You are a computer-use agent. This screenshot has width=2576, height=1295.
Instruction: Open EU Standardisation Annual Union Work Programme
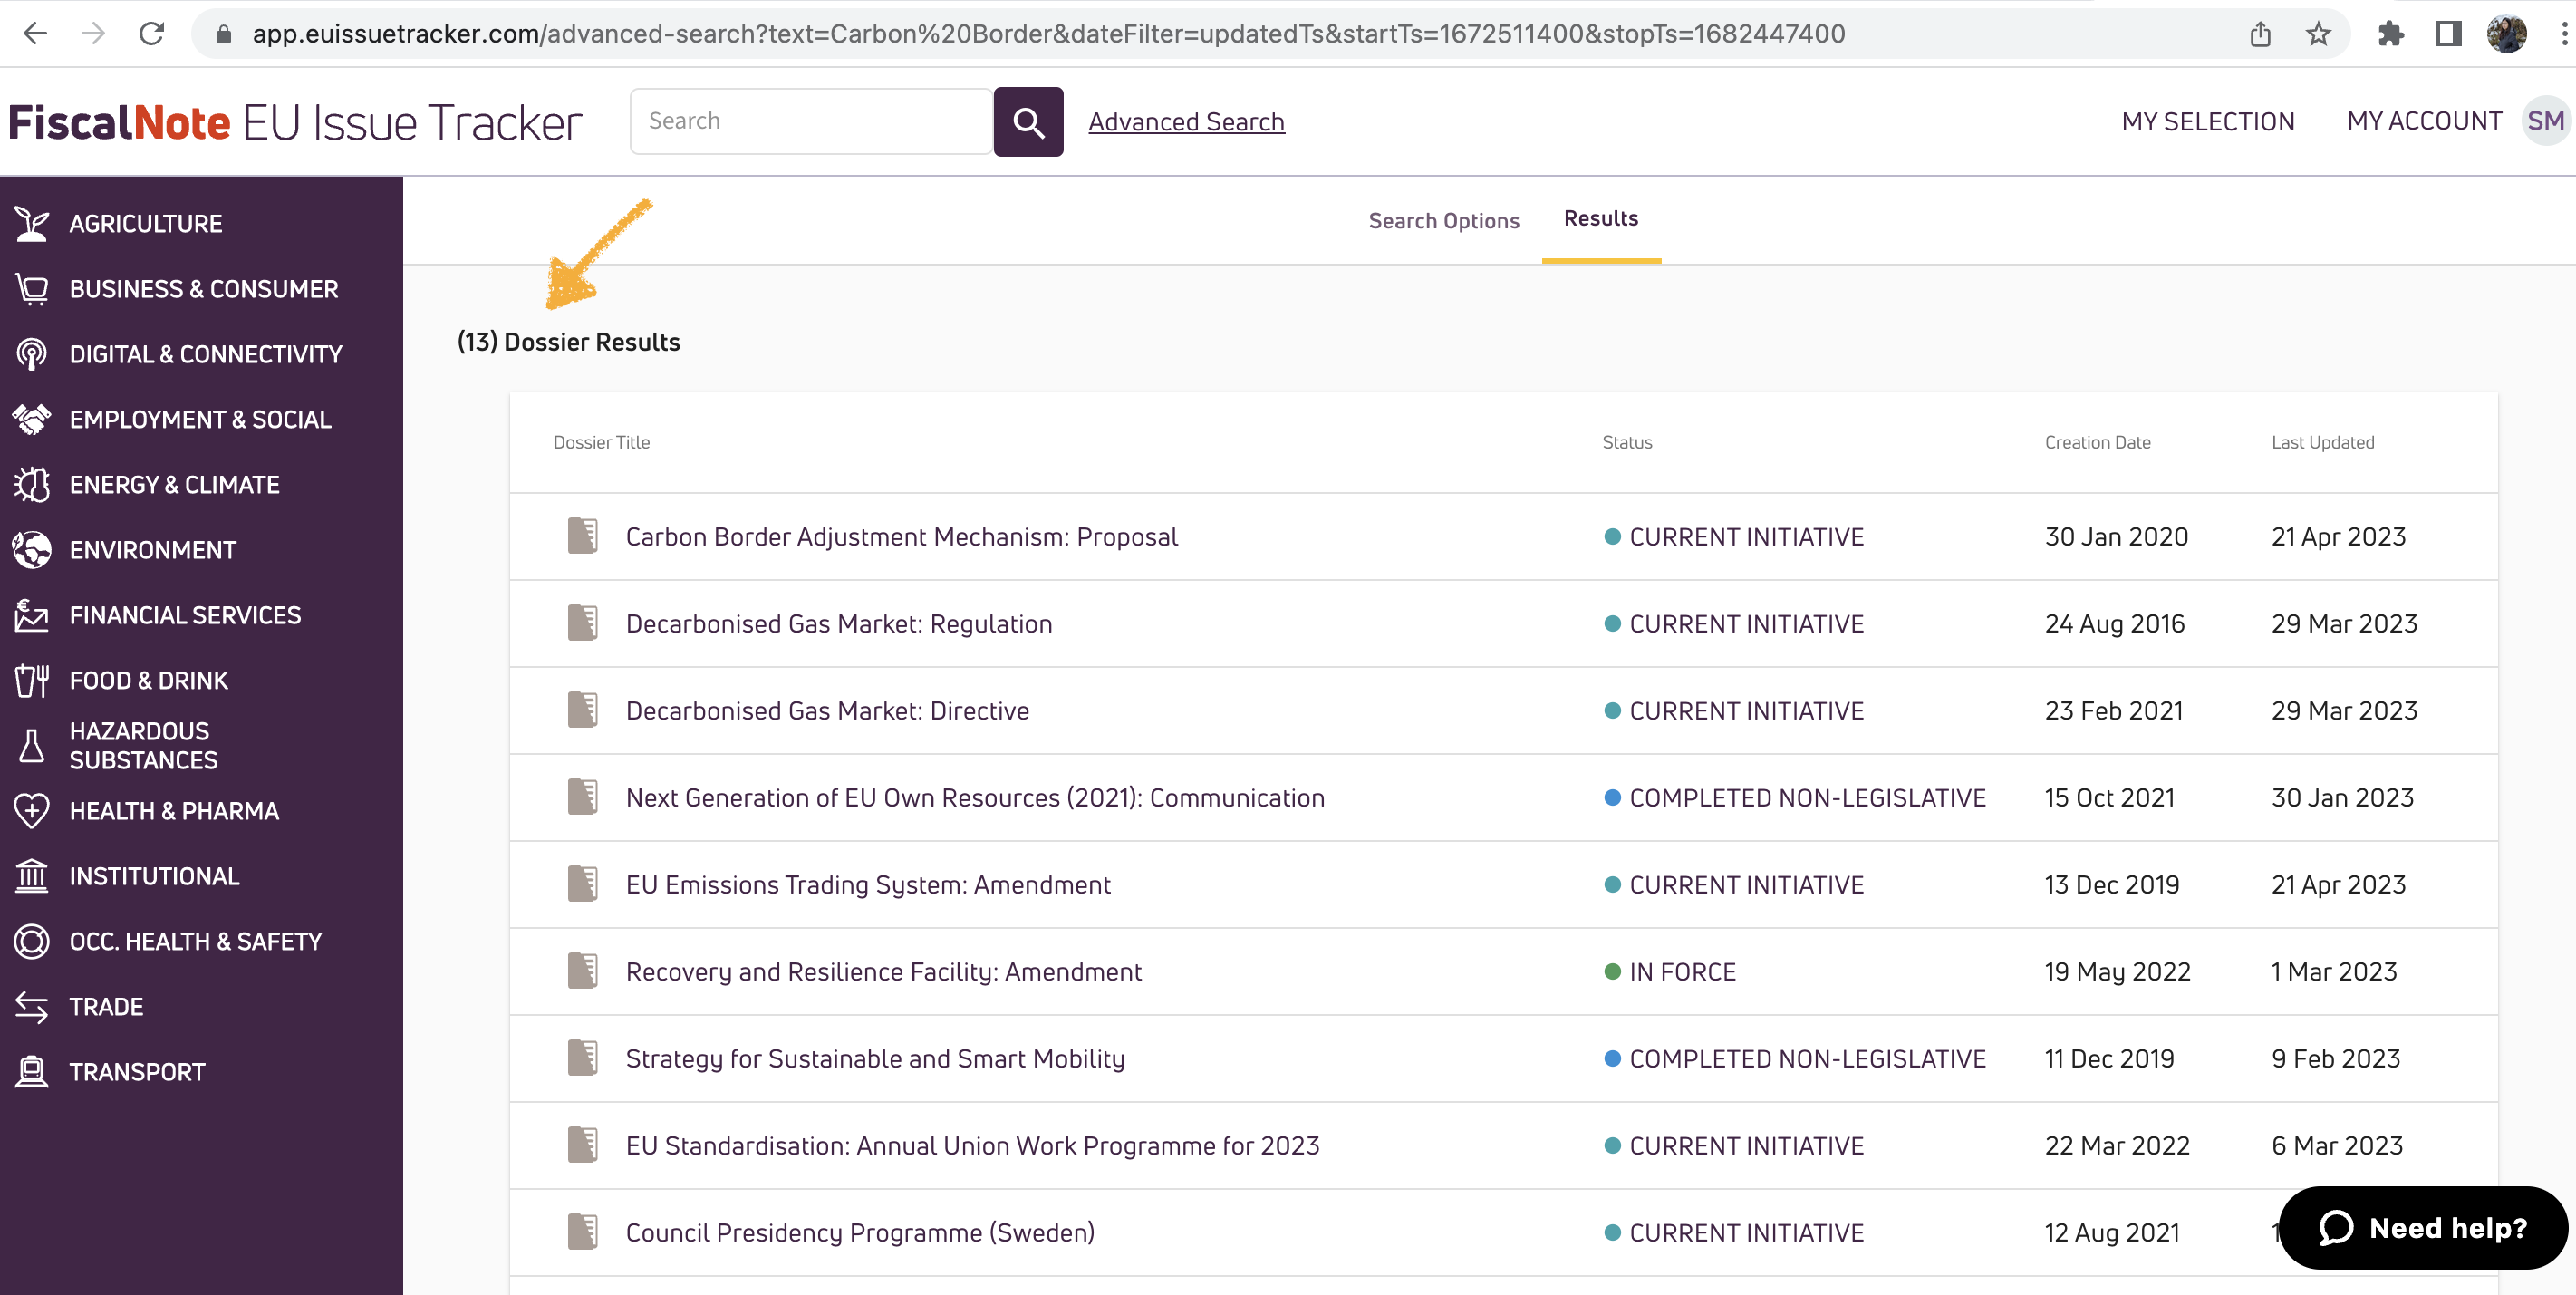[x=972, y=1146]
